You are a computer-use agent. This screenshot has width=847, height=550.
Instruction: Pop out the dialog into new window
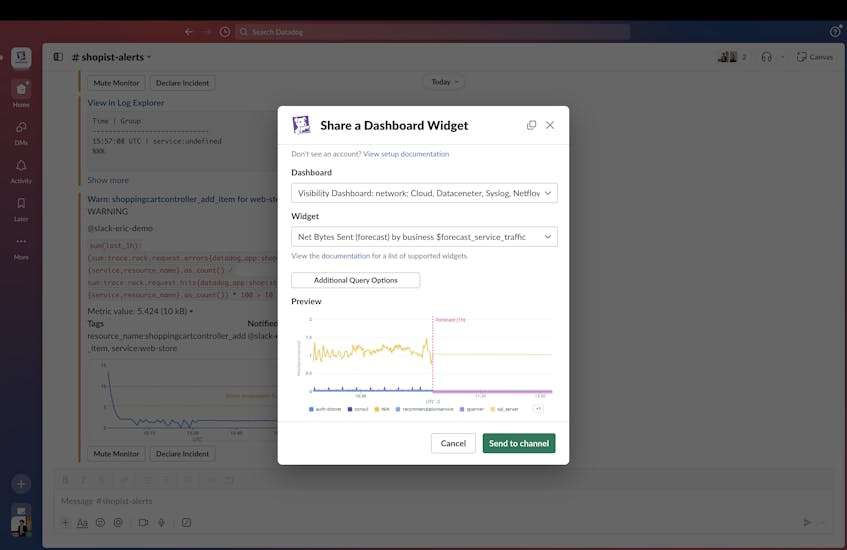tap(531, 125)
